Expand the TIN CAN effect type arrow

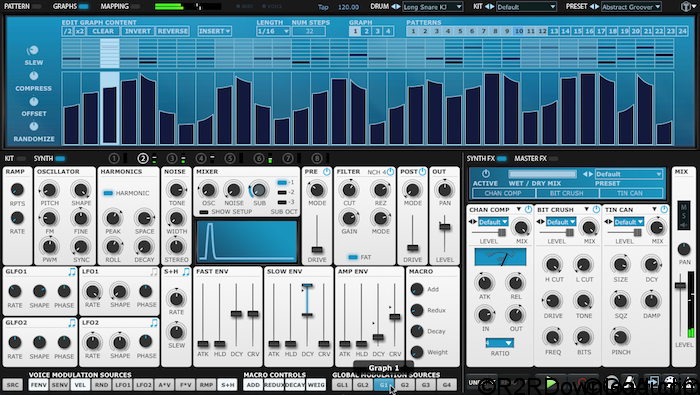[654, 209]
